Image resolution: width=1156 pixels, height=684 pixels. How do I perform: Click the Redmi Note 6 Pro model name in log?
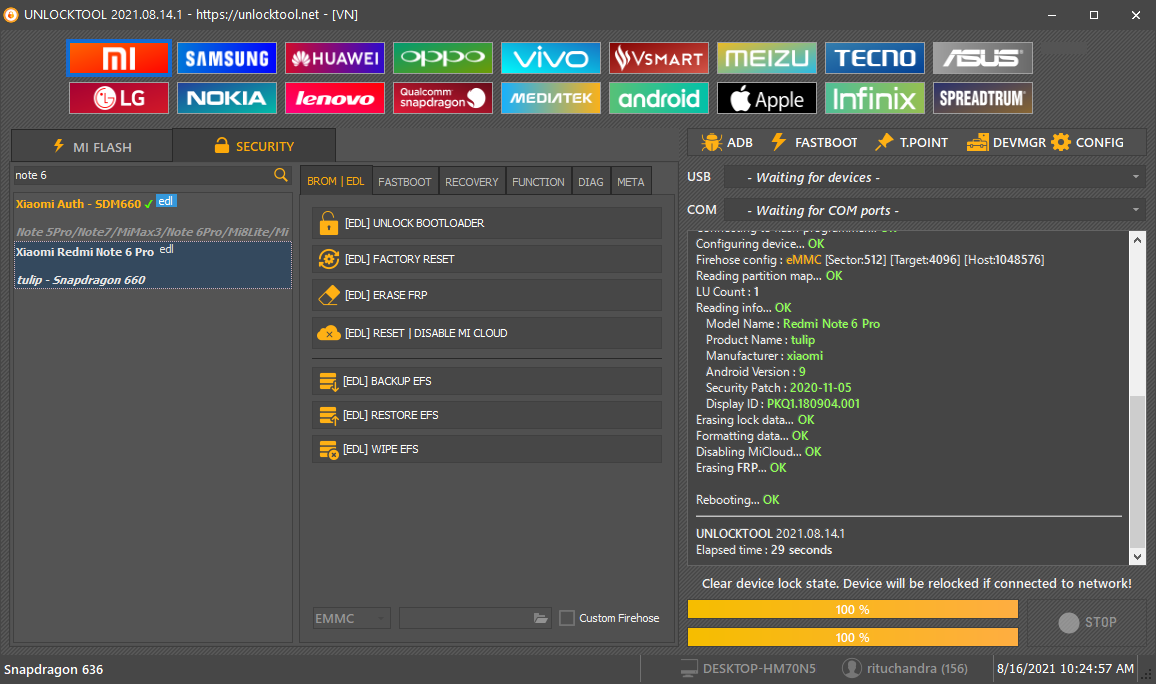pos(831,324)
